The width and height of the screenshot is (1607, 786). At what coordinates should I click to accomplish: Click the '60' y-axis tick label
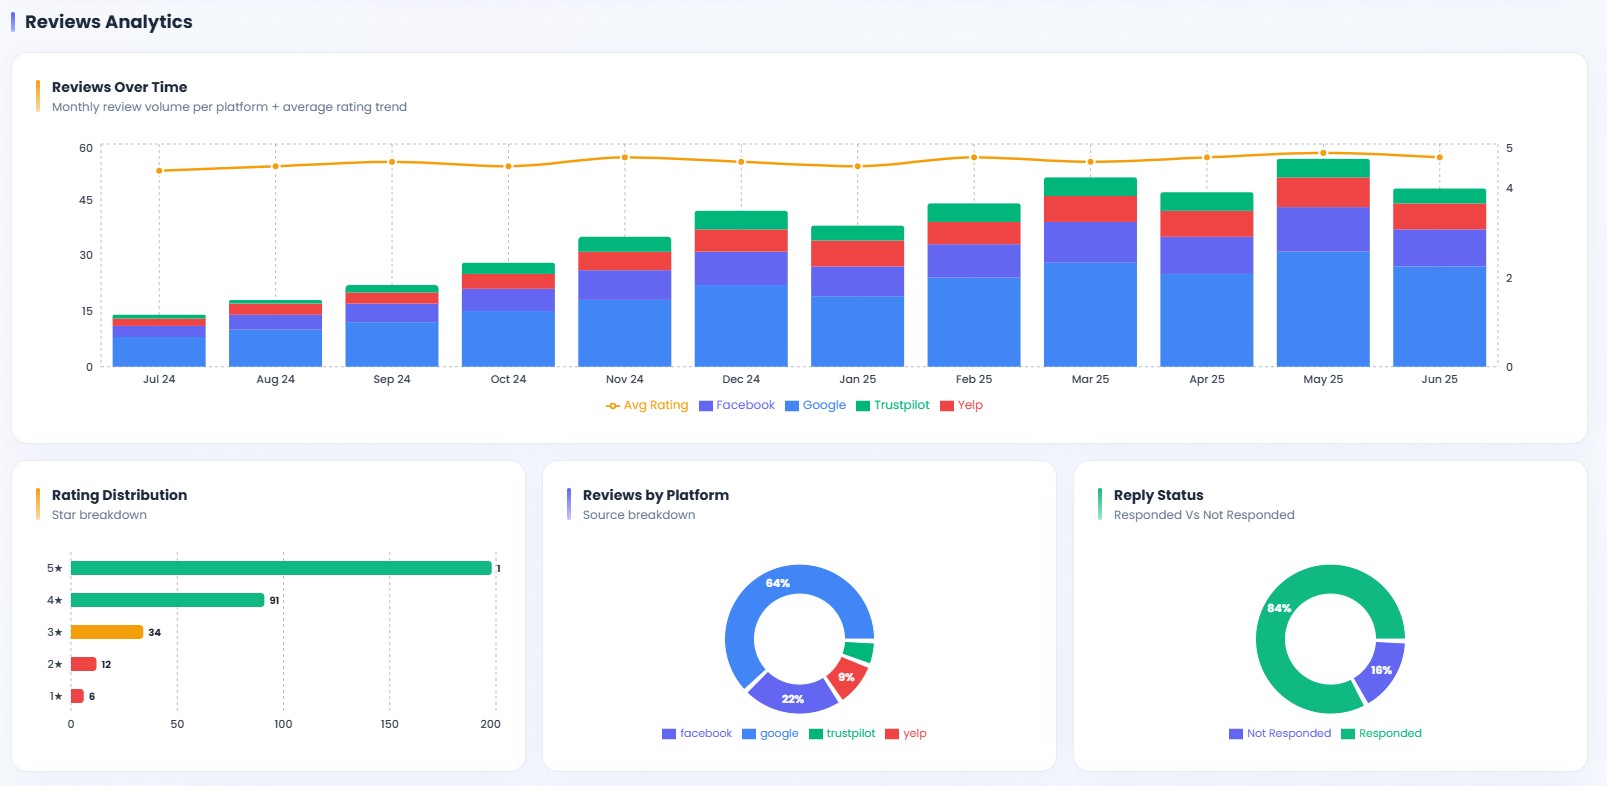[x=86, y=148]
